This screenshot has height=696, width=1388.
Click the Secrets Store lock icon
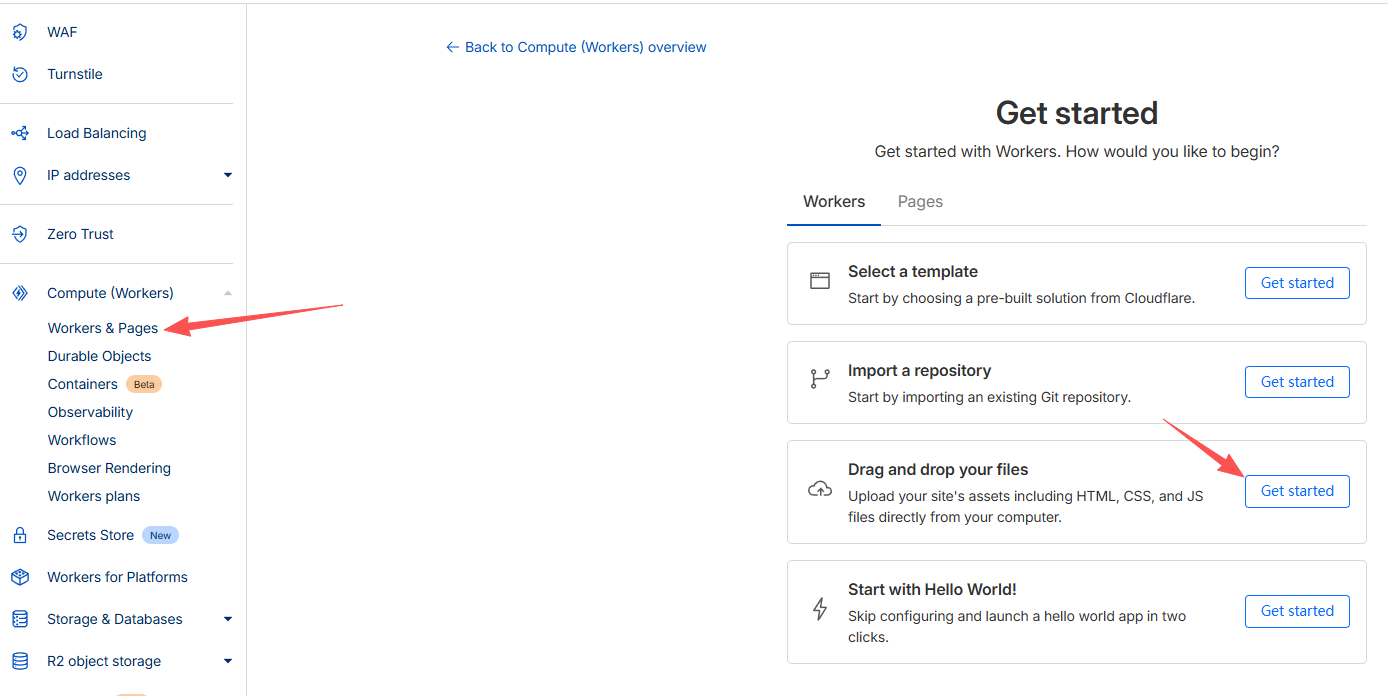(x=19, y=535)
